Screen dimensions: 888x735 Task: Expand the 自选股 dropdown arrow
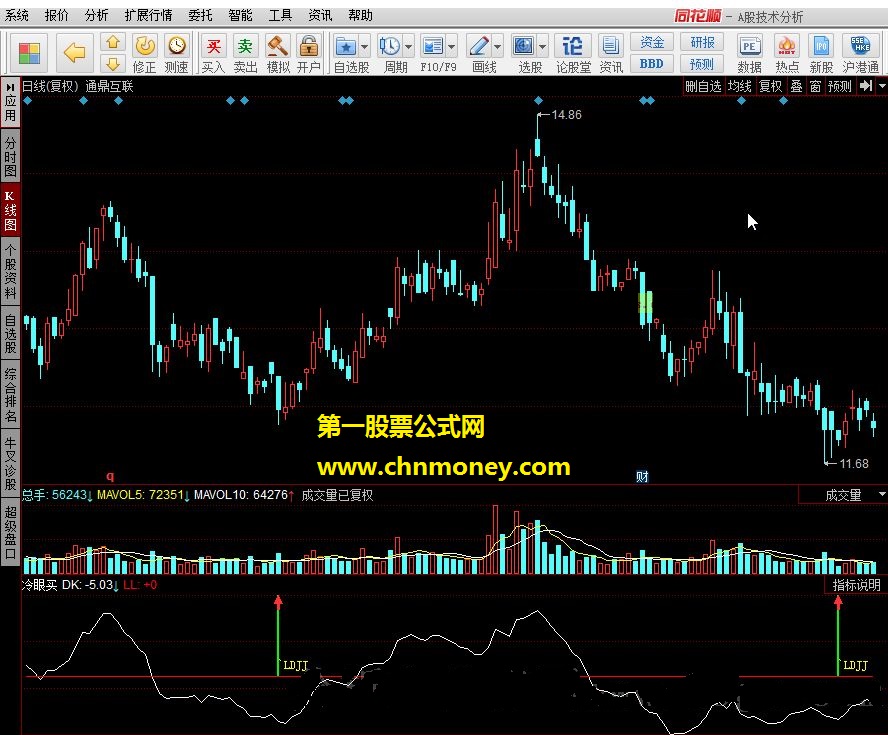365,46
